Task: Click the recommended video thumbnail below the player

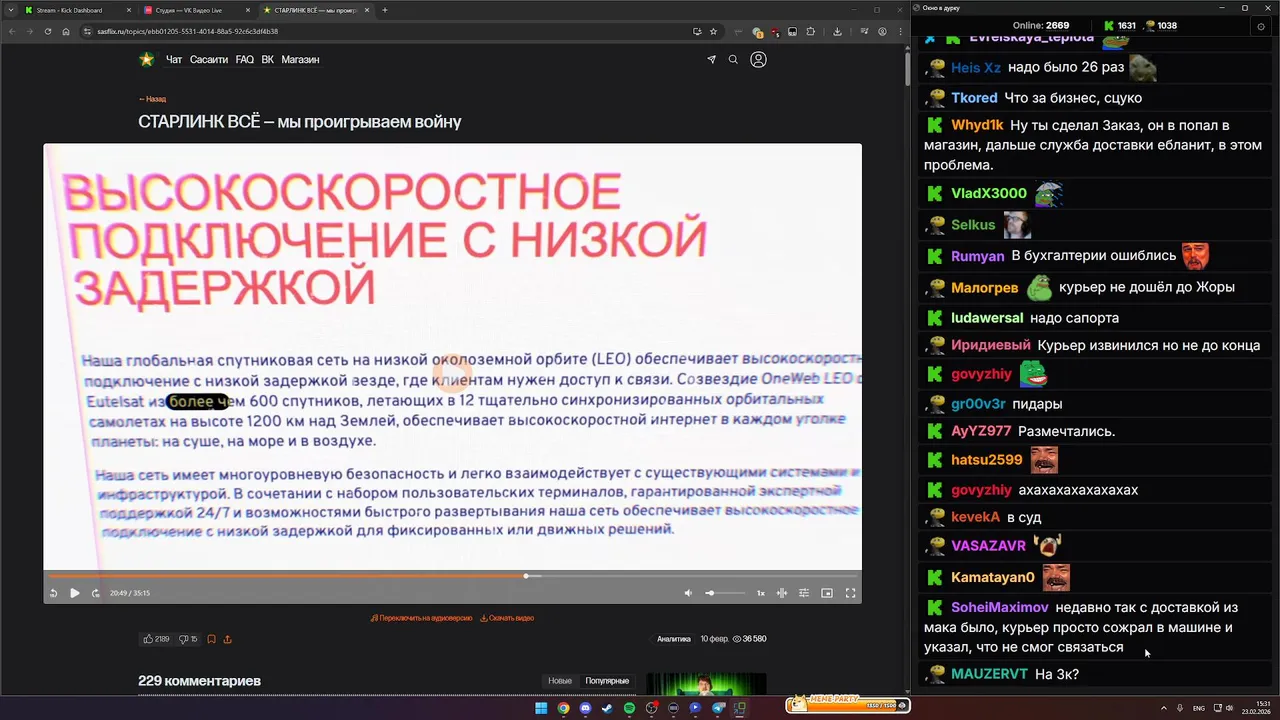Action: coord(706,684)
